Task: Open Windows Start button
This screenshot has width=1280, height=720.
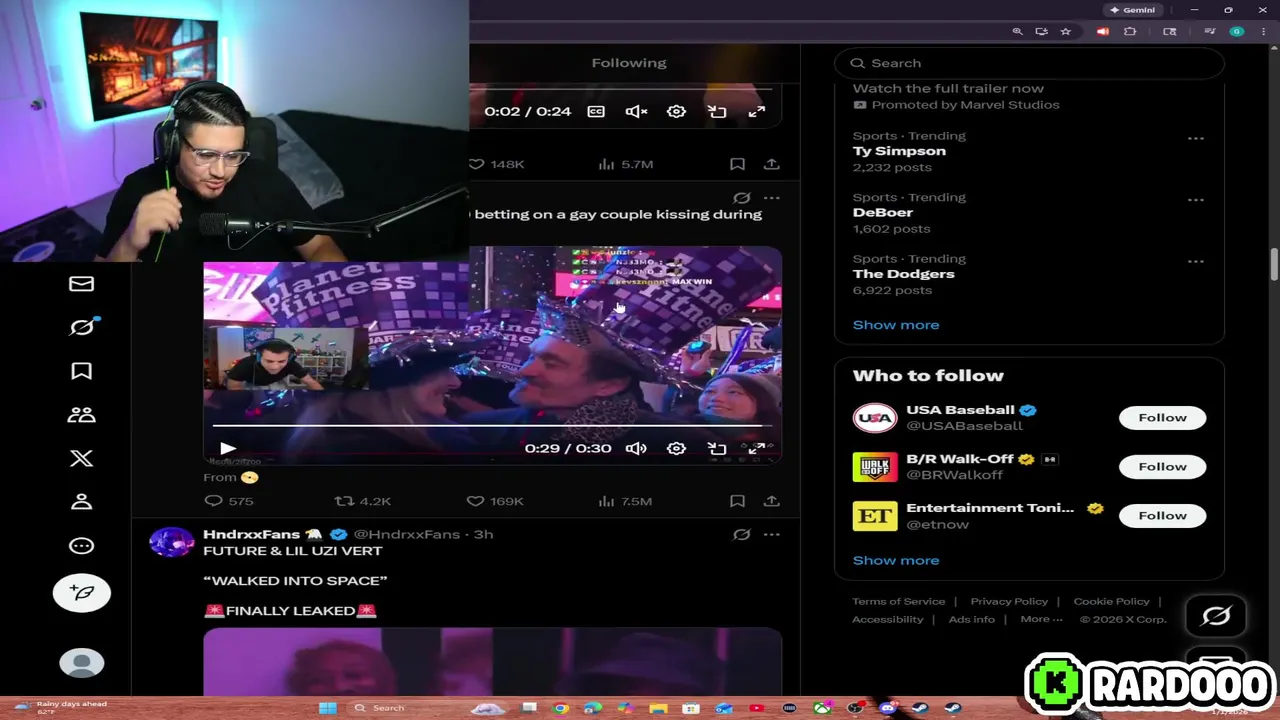Action: click(327, 708)
